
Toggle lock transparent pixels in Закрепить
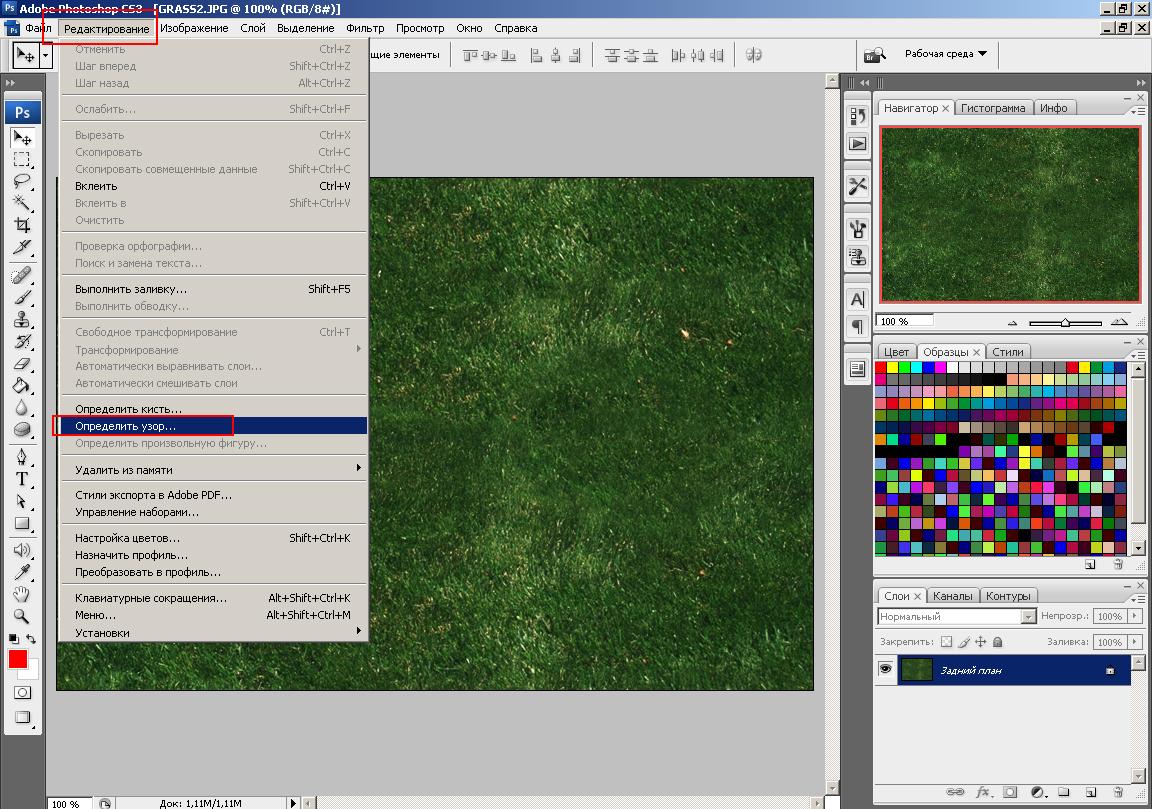947,642
